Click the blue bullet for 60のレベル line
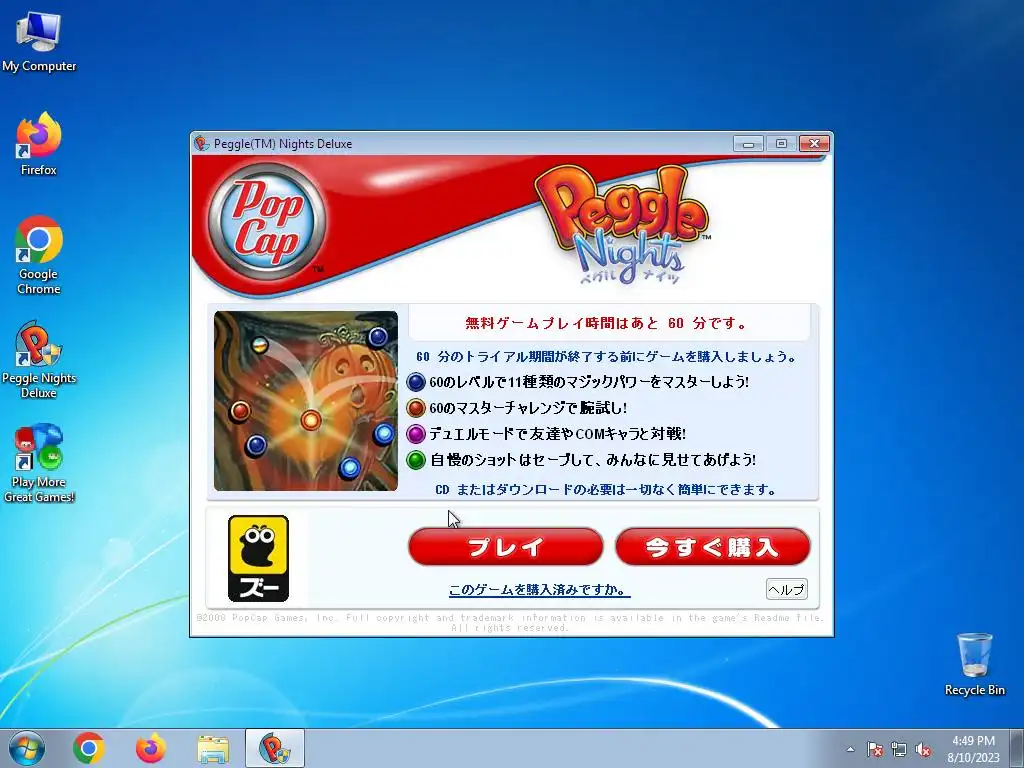Viewport: 1024px width, 768px height. [x=415, y=382]
